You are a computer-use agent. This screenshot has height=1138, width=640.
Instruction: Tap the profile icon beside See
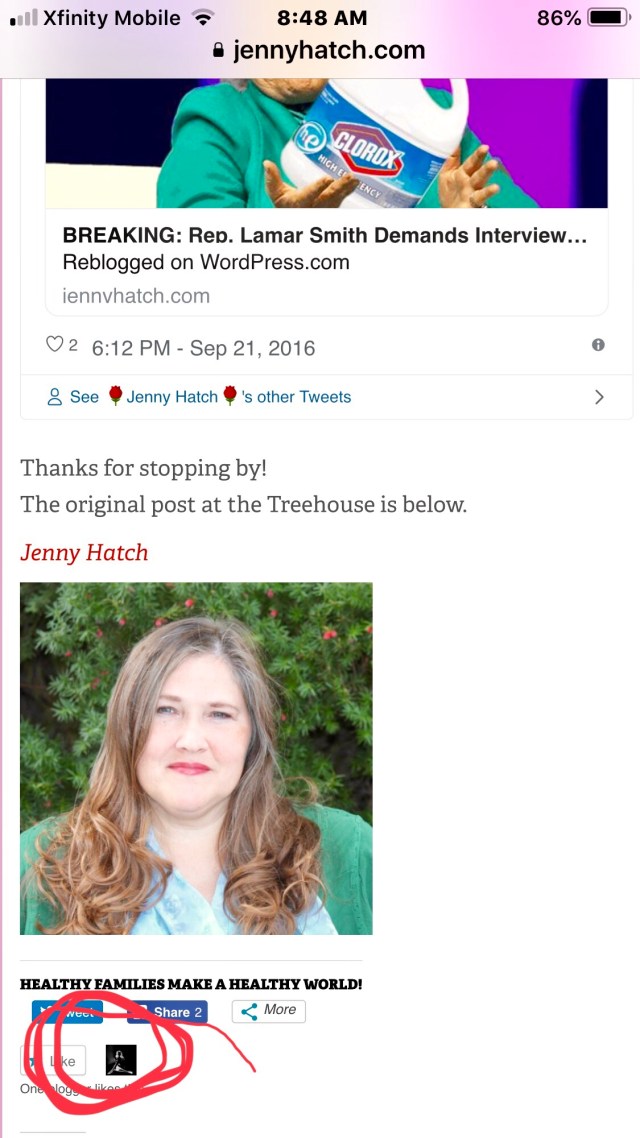[x=54, y=397]
